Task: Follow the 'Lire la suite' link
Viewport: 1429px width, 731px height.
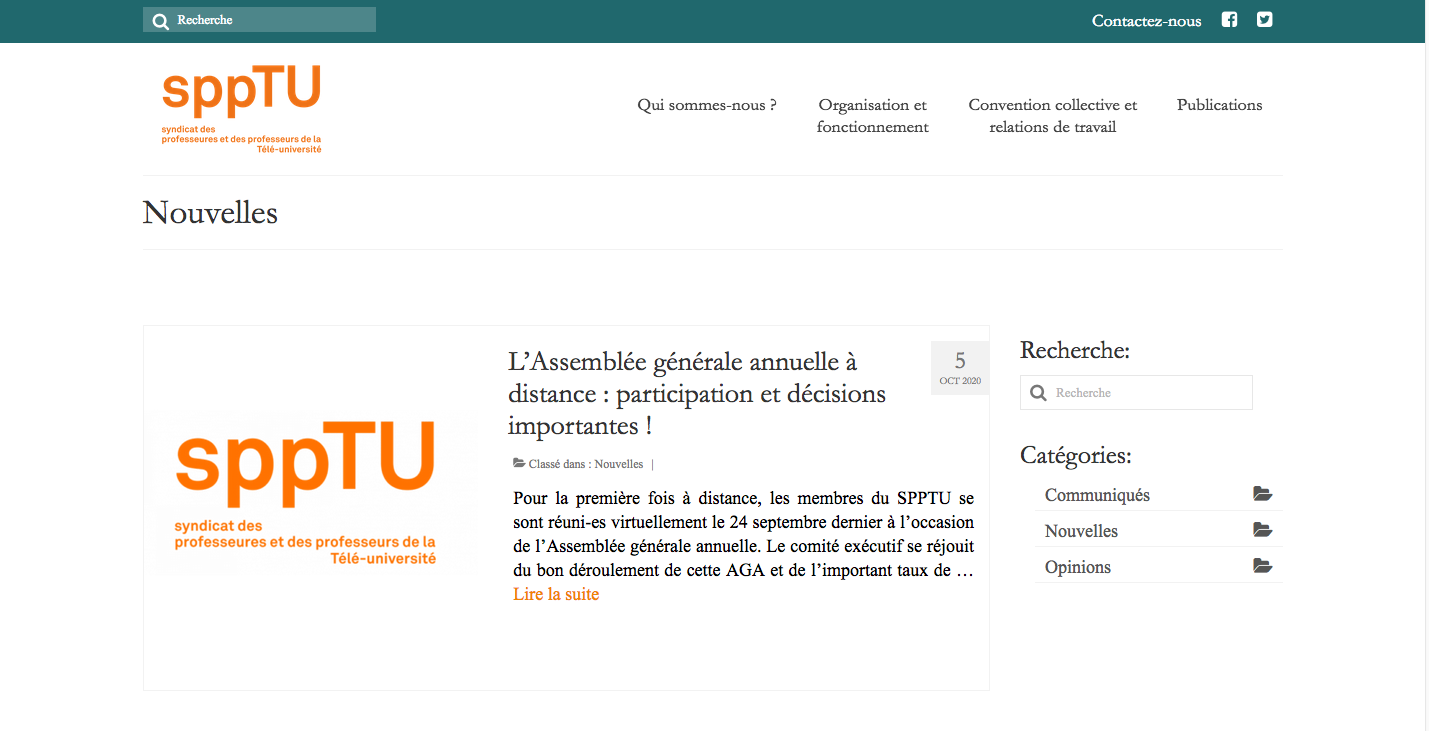Action: [x=556, y=594]
